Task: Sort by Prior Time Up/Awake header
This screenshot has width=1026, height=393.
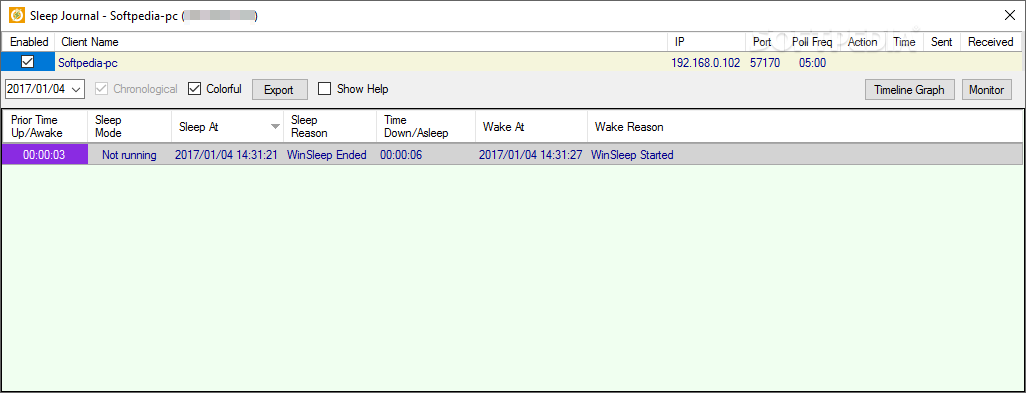Action: 44,127
